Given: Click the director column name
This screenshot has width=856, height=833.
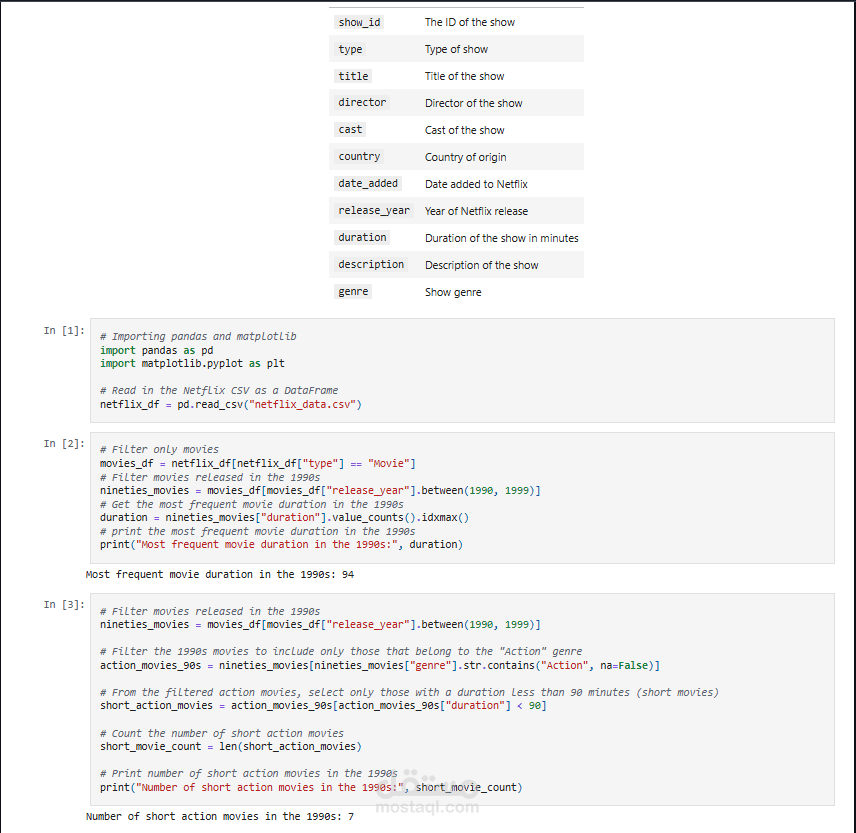Looking at the screenshot, I should click(x=362, y=103).
